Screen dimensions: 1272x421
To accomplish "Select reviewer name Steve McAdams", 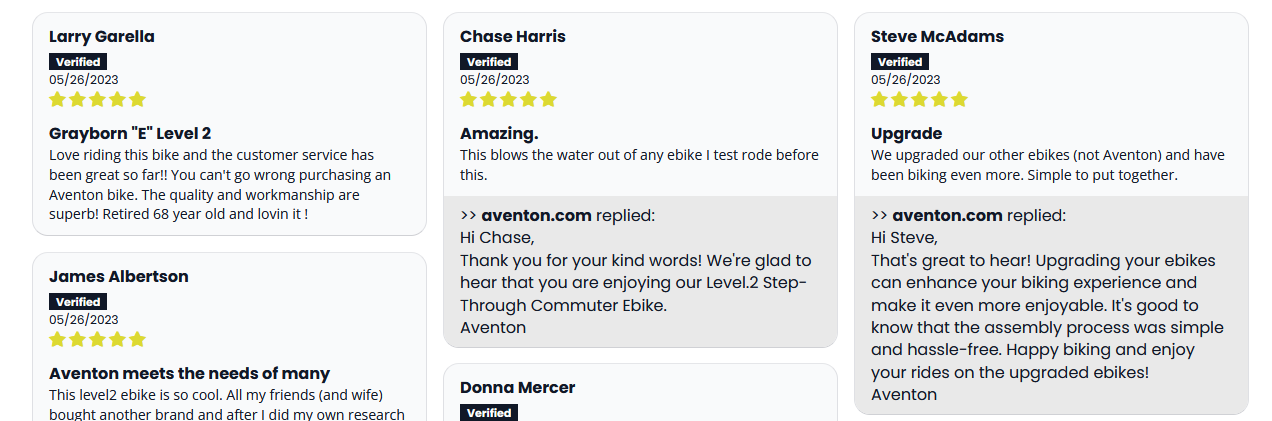I will click(937, 37).
